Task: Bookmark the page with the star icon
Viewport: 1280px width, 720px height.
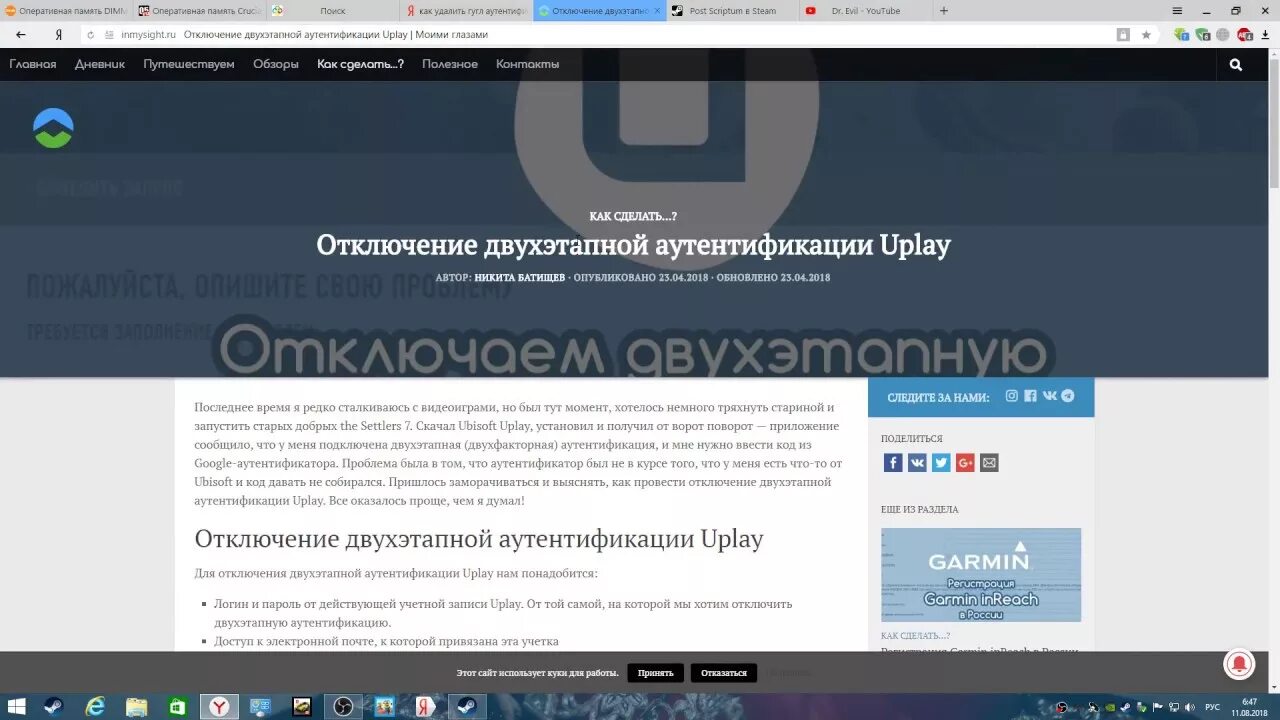Action: point(1146,34)
